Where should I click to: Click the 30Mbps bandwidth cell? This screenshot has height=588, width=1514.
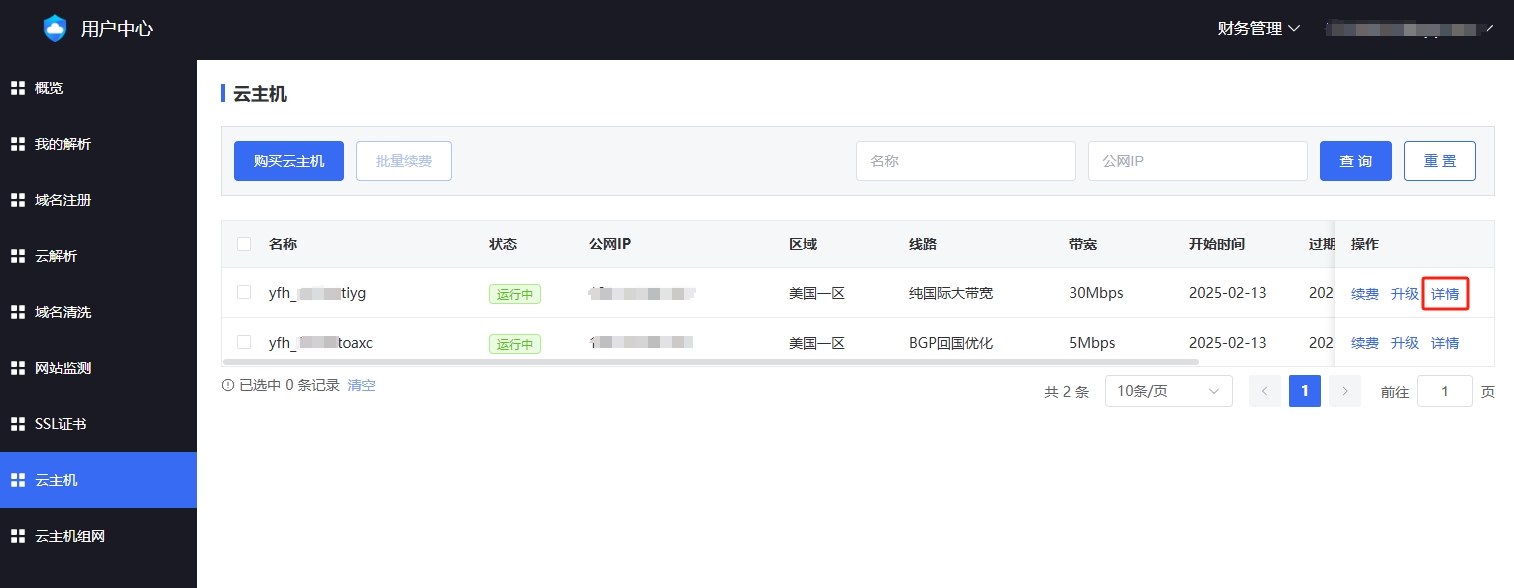pyautogui.click(x=1096, y=293)
